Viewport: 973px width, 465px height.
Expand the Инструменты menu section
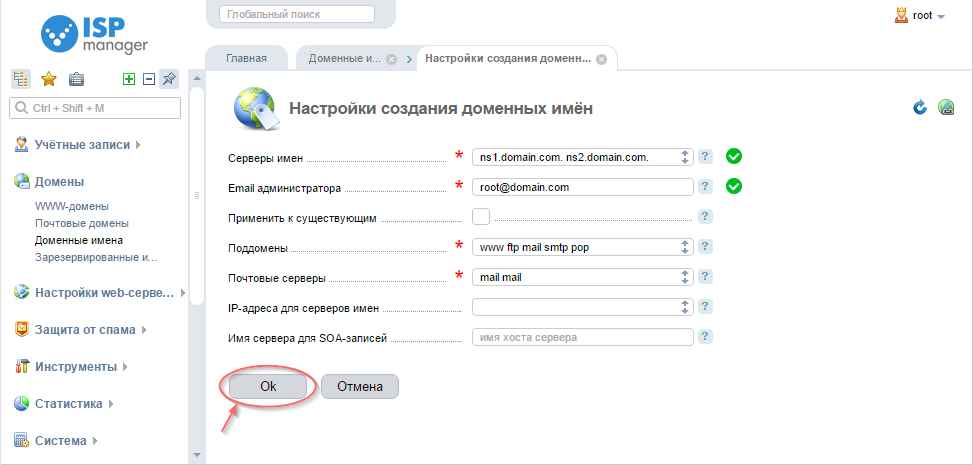[x=125, y=366]
